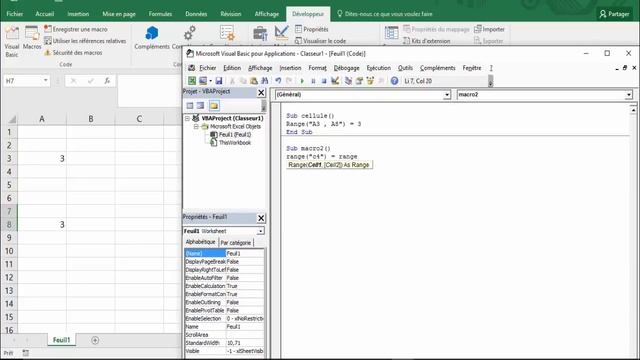Click the View Microsoft Excel toolbar icon
The image size is (640, 360).
(192, 81)
